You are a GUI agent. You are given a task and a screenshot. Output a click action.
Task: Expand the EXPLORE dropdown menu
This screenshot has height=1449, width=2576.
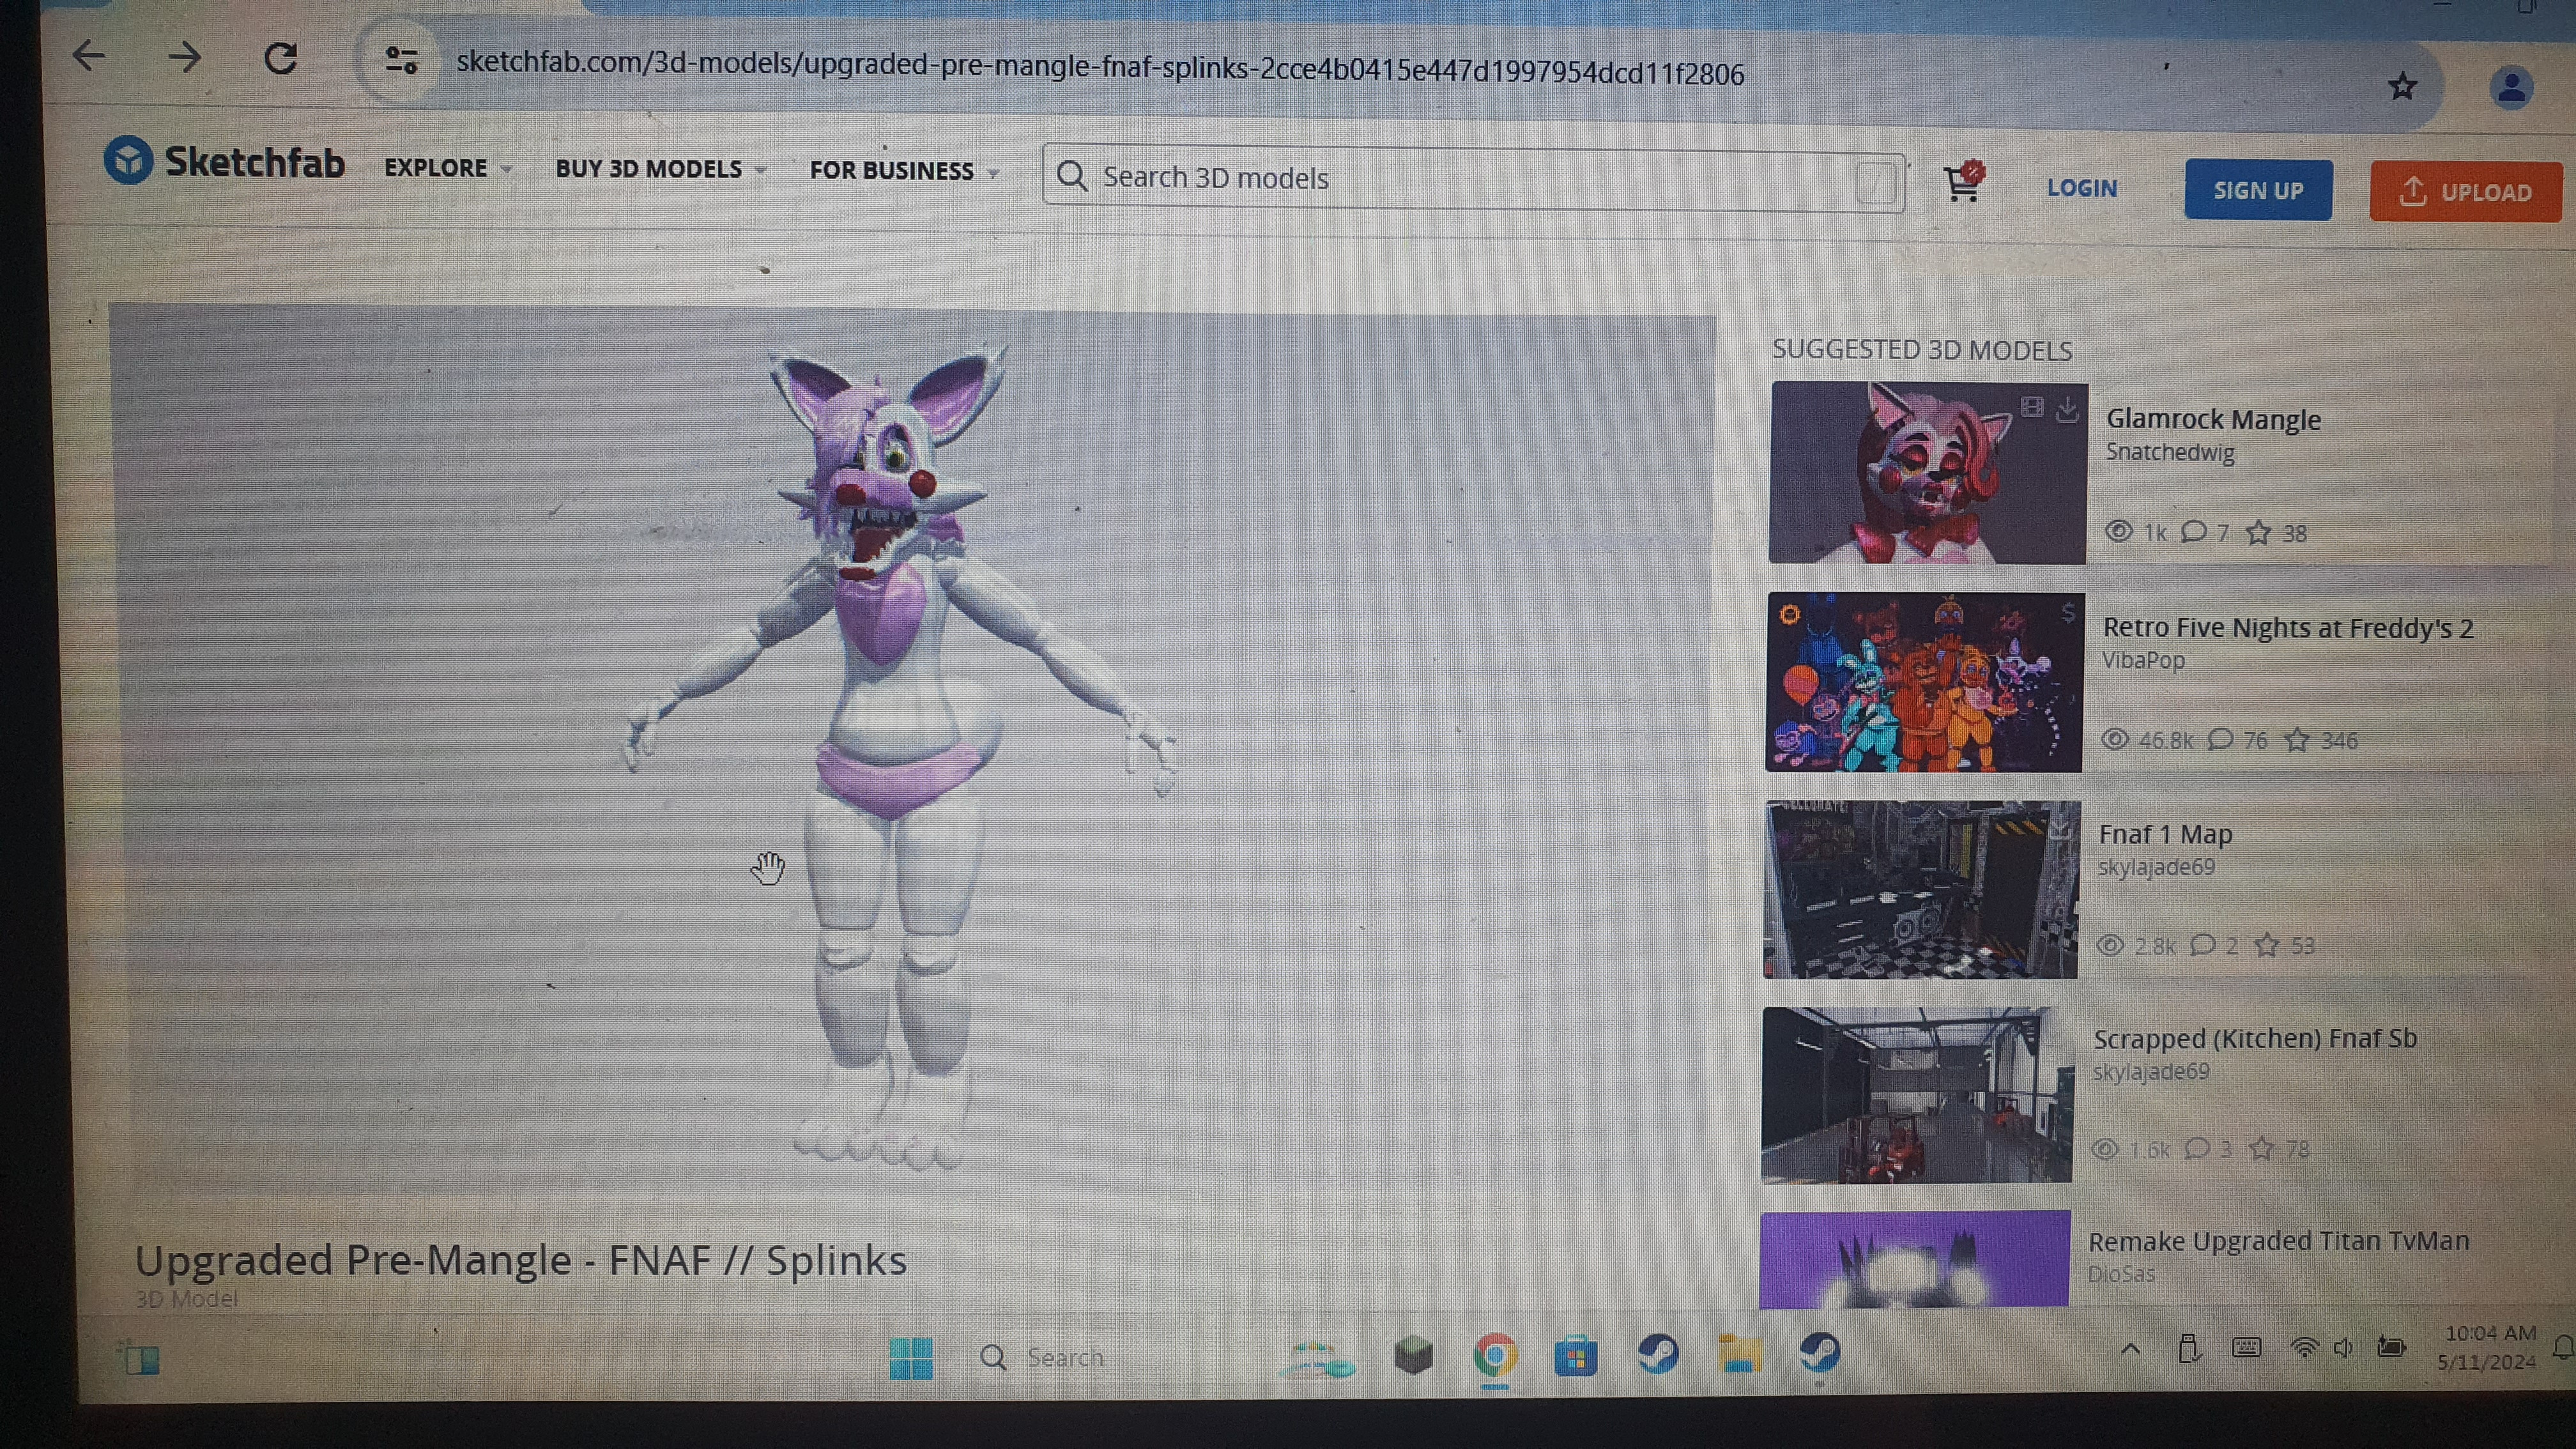[448, 168]
